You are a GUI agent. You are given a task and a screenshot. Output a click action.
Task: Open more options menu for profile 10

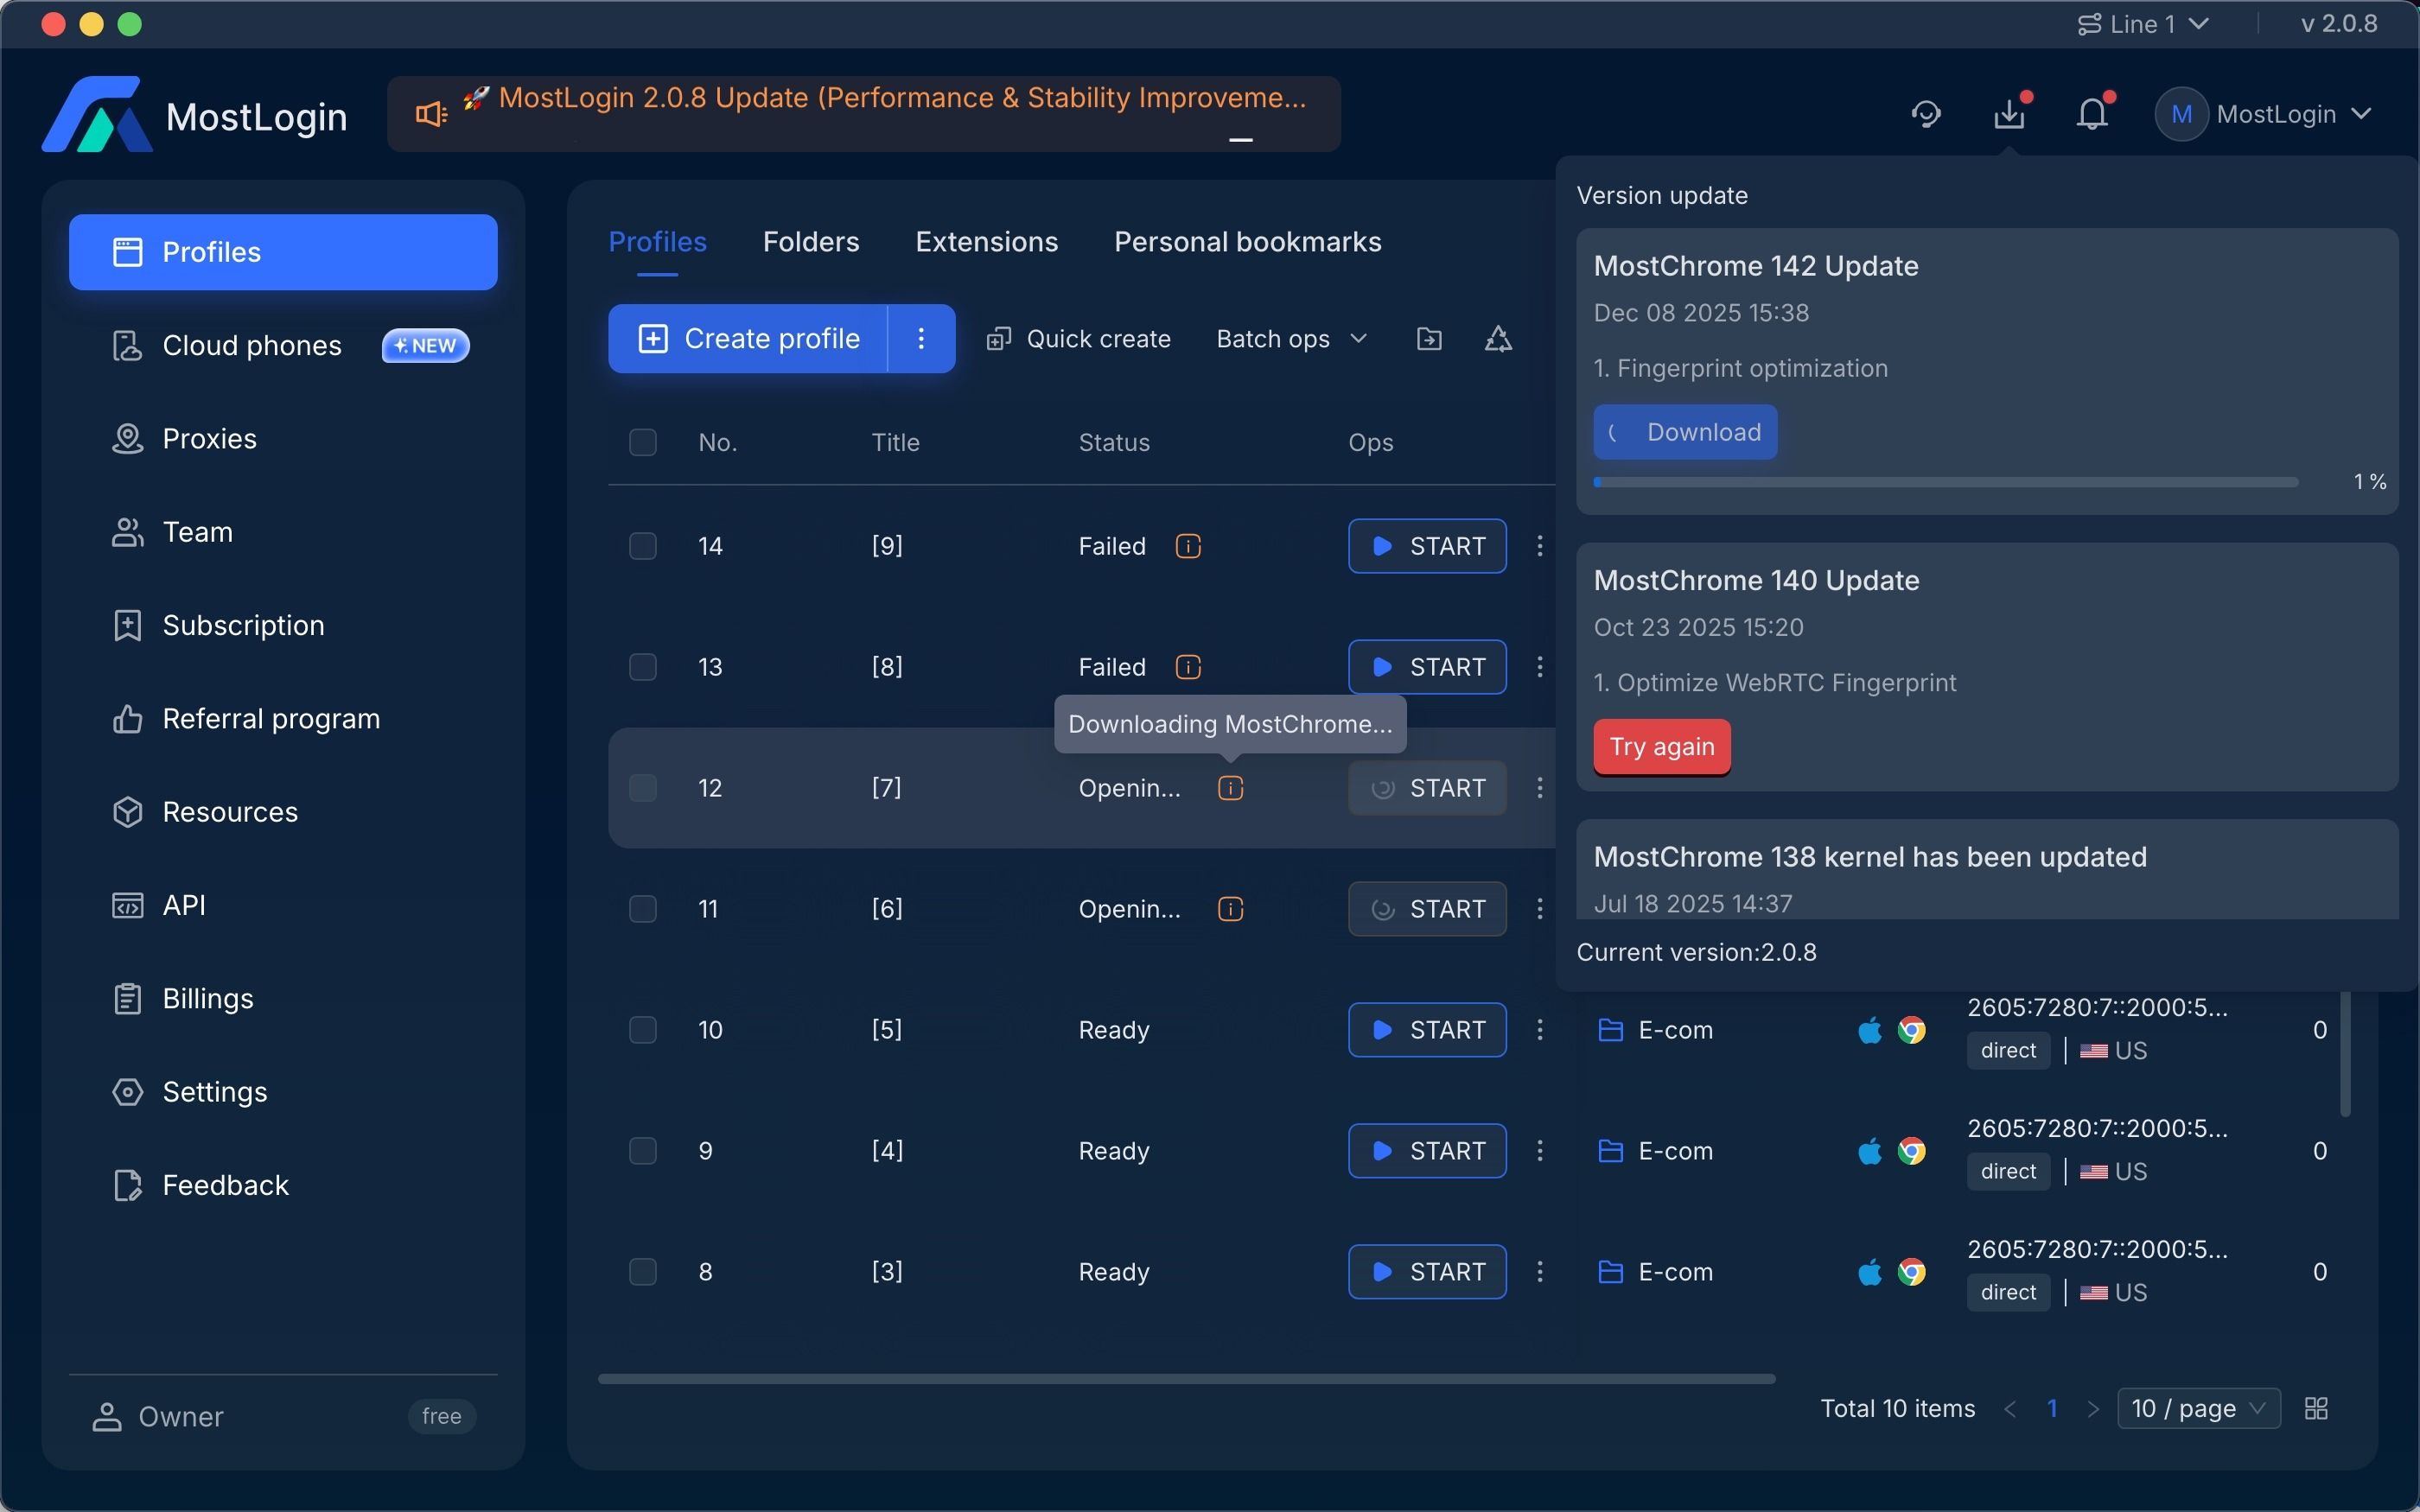pos(1540,1030)
